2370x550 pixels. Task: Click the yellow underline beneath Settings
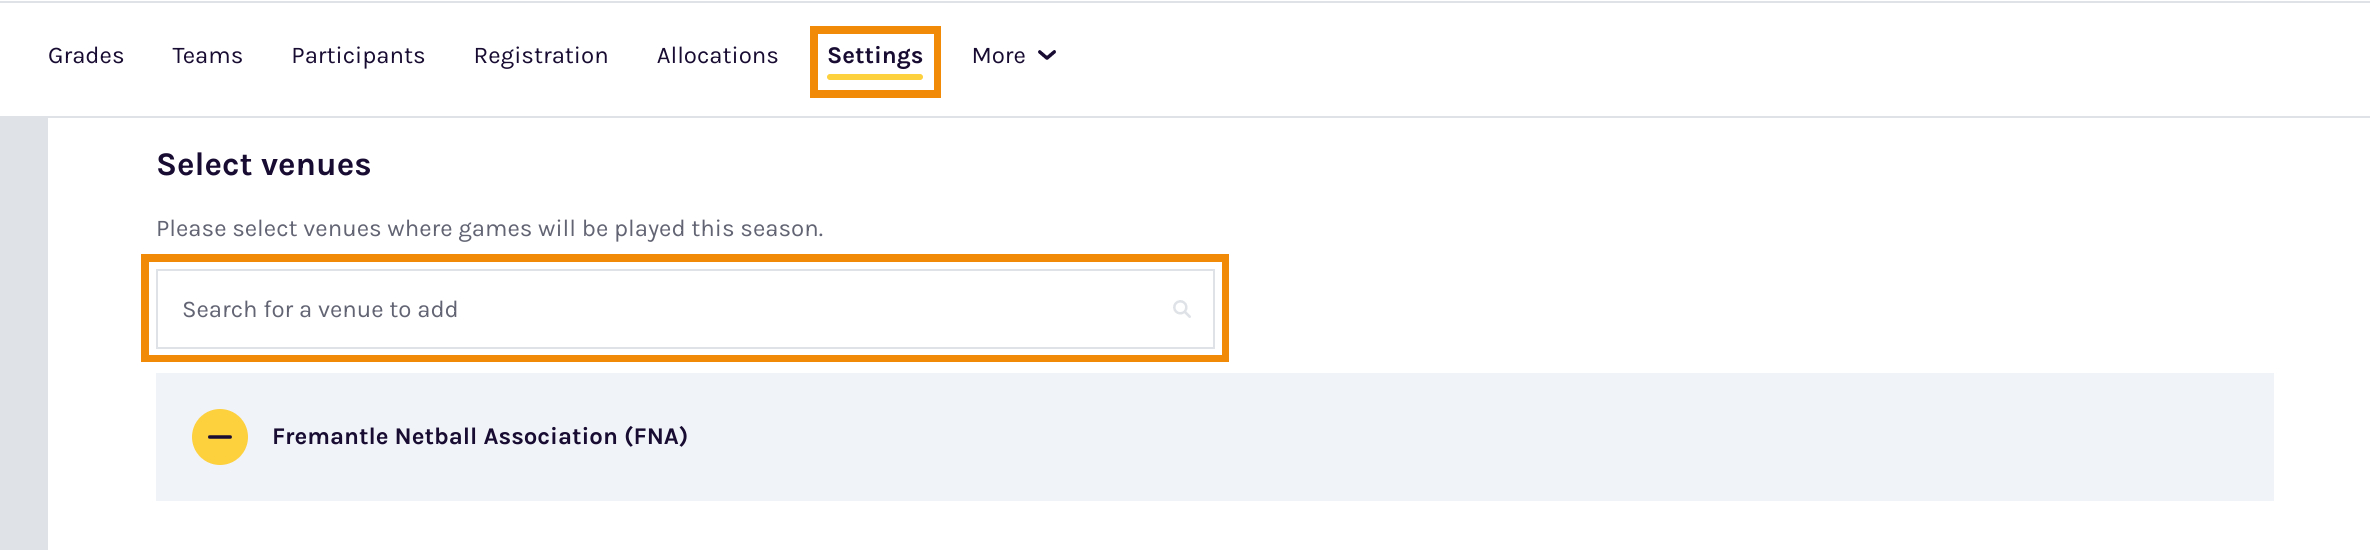(875, 76)
